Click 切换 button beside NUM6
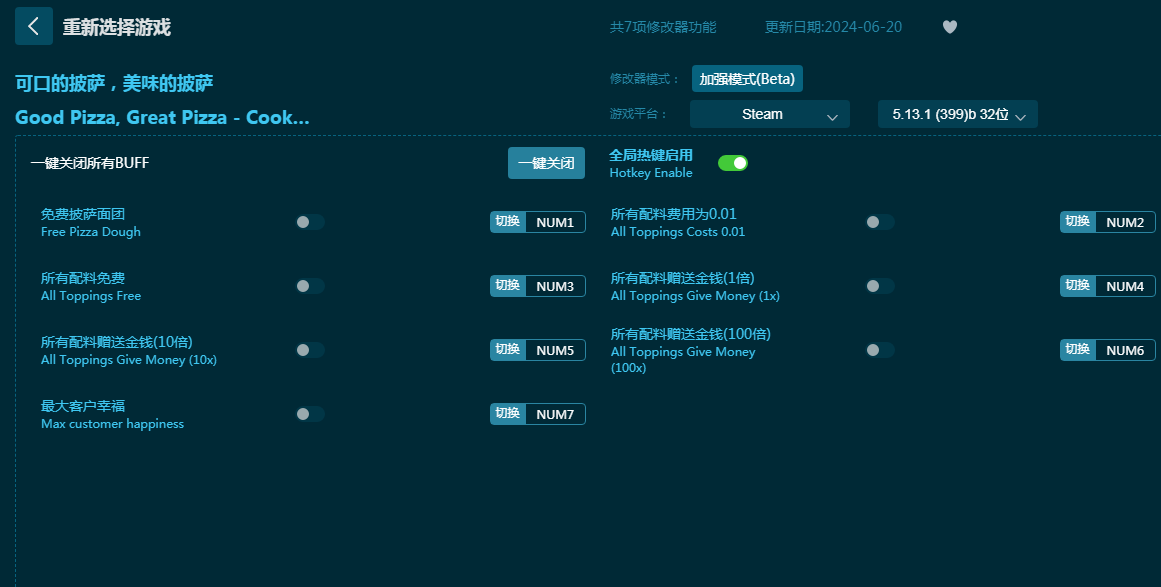Viewport: 1161px width, 587px height. [1078, 350]
